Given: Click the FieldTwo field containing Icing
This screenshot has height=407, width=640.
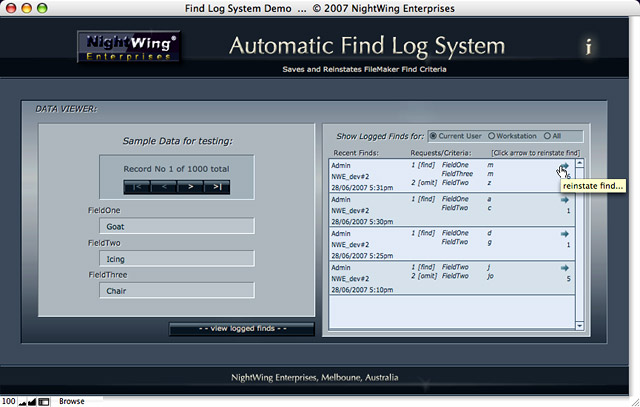Looking at the screenshot, I should coord(177,259).
